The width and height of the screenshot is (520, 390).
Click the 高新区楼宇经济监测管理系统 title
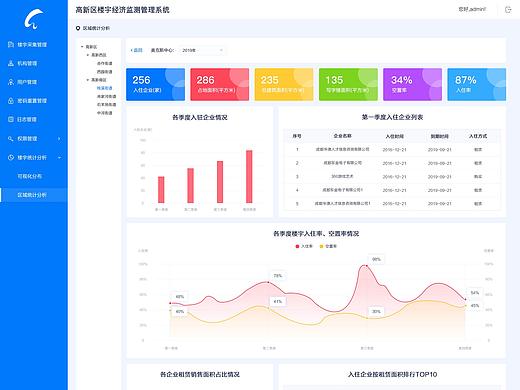[122, 10]
